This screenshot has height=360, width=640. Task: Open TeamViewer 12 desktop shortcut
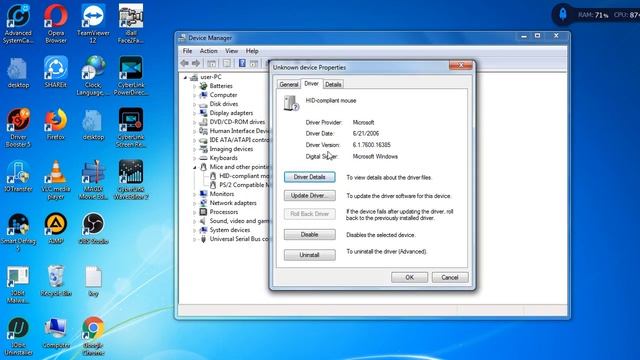[x=93, y=24]
